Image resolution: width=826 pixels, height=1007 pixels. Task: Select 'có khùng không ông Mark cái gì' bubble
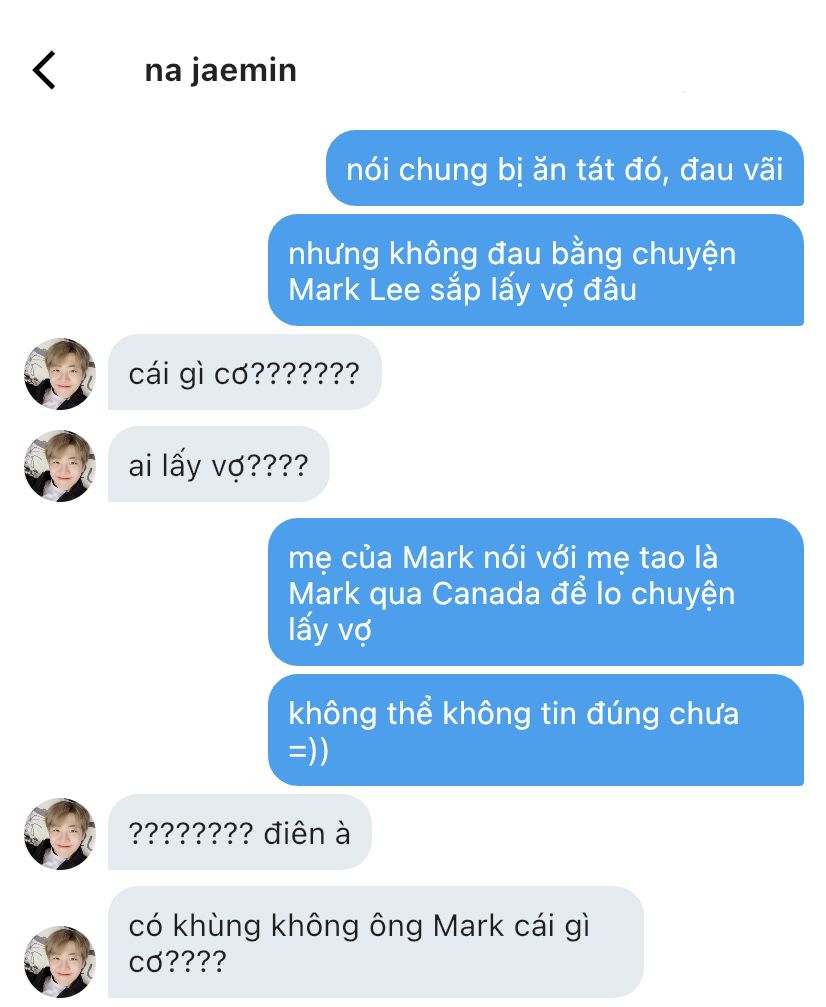(x=376, y=942)
